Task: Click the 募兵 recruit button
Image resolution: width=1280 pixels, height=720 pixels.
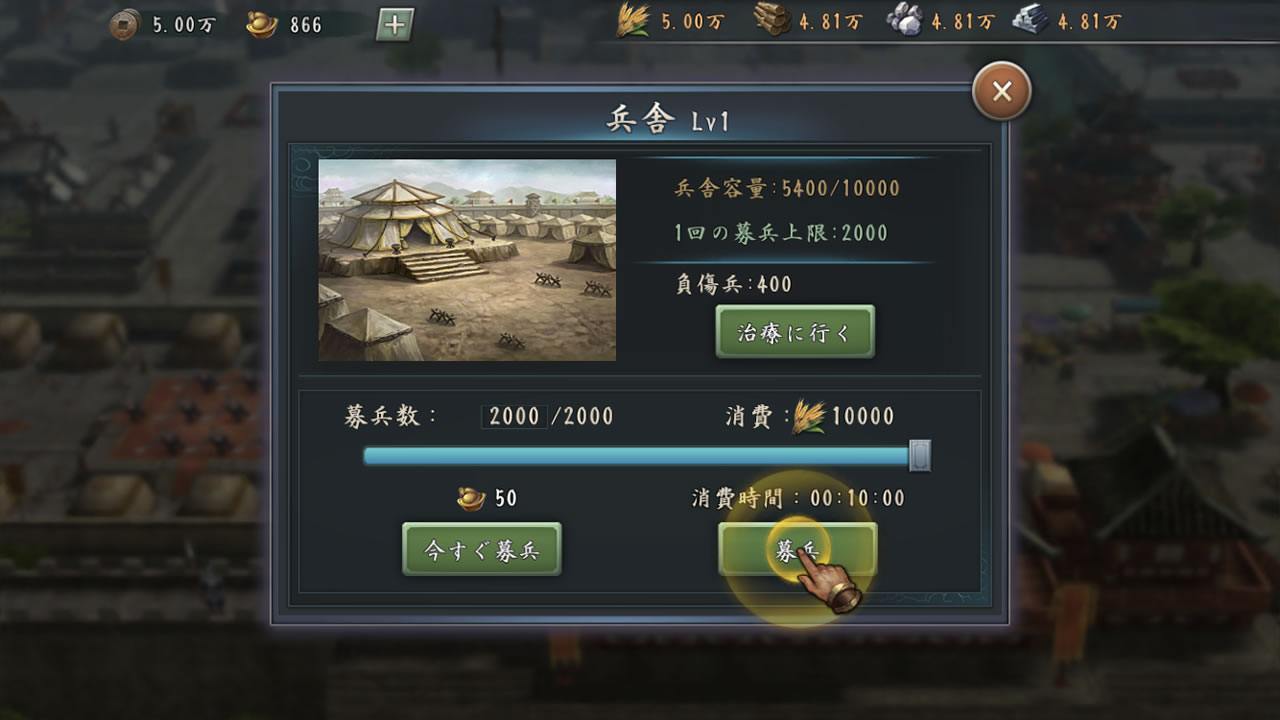Action: point(797,550)
